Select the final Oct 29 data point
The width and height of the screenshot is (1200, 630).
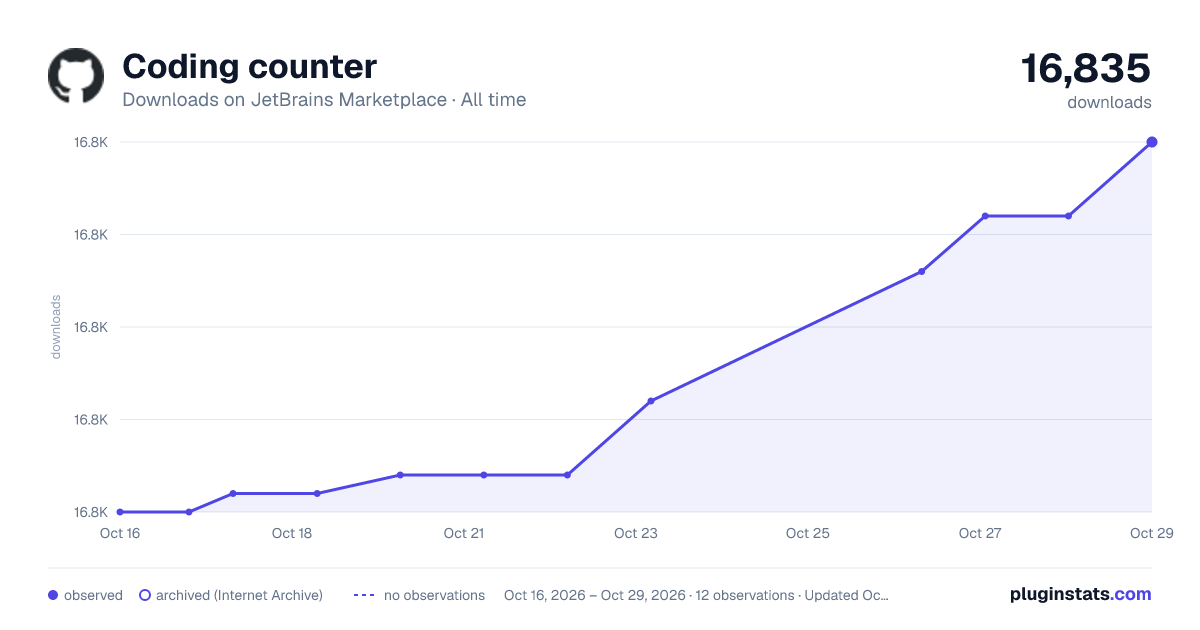1152,142
